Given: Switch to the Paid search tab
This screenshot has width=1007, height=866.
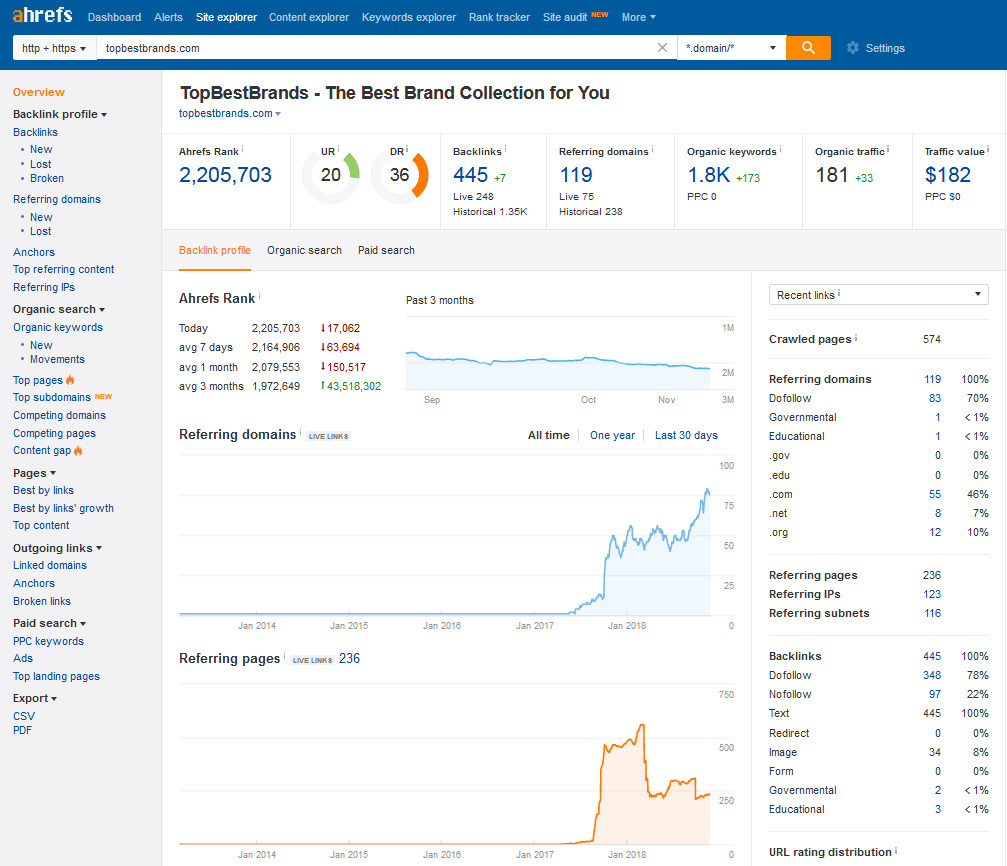Looking at the screenshot, I should point(386,251).
